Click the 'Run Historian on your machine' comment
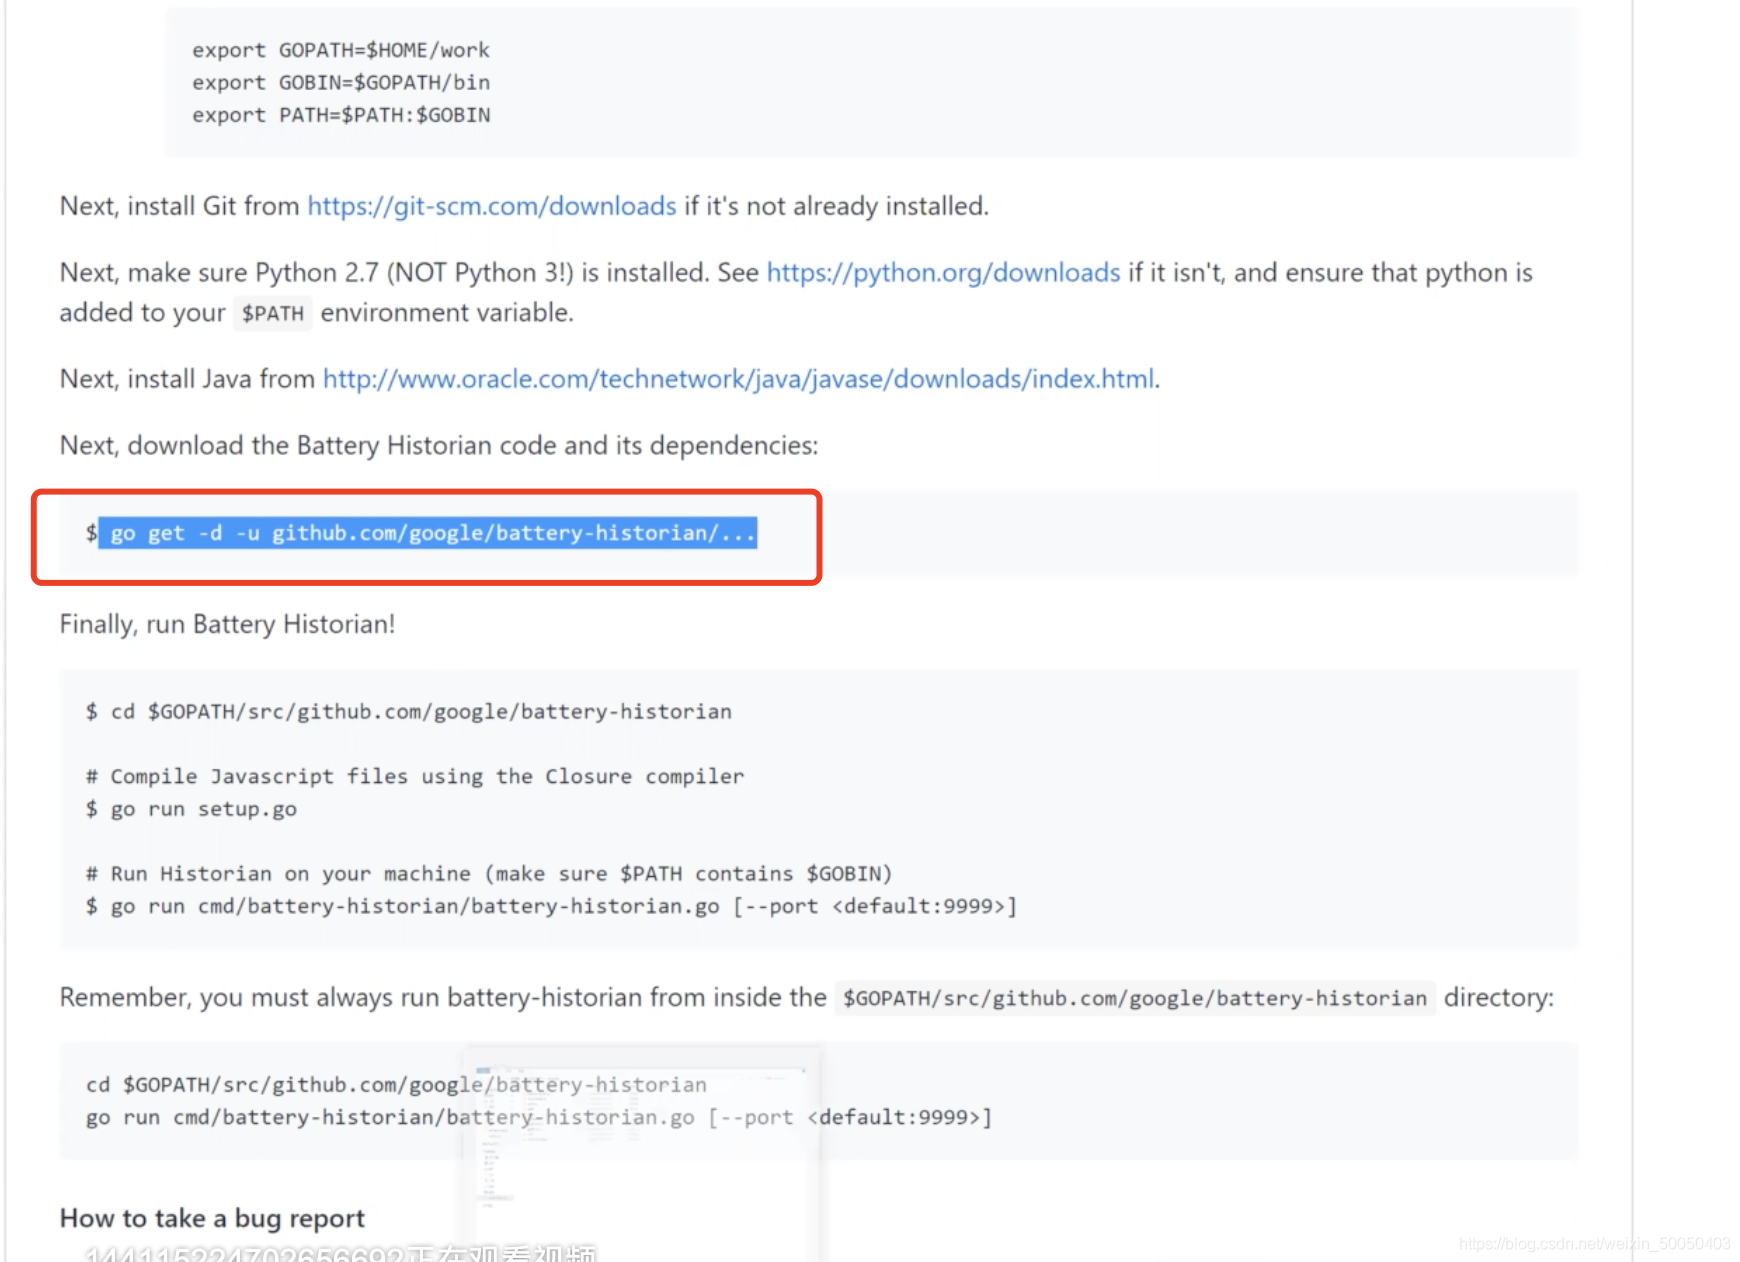Image resolution: width=1740 pixels, height=1262 pixels. point(488,874)
